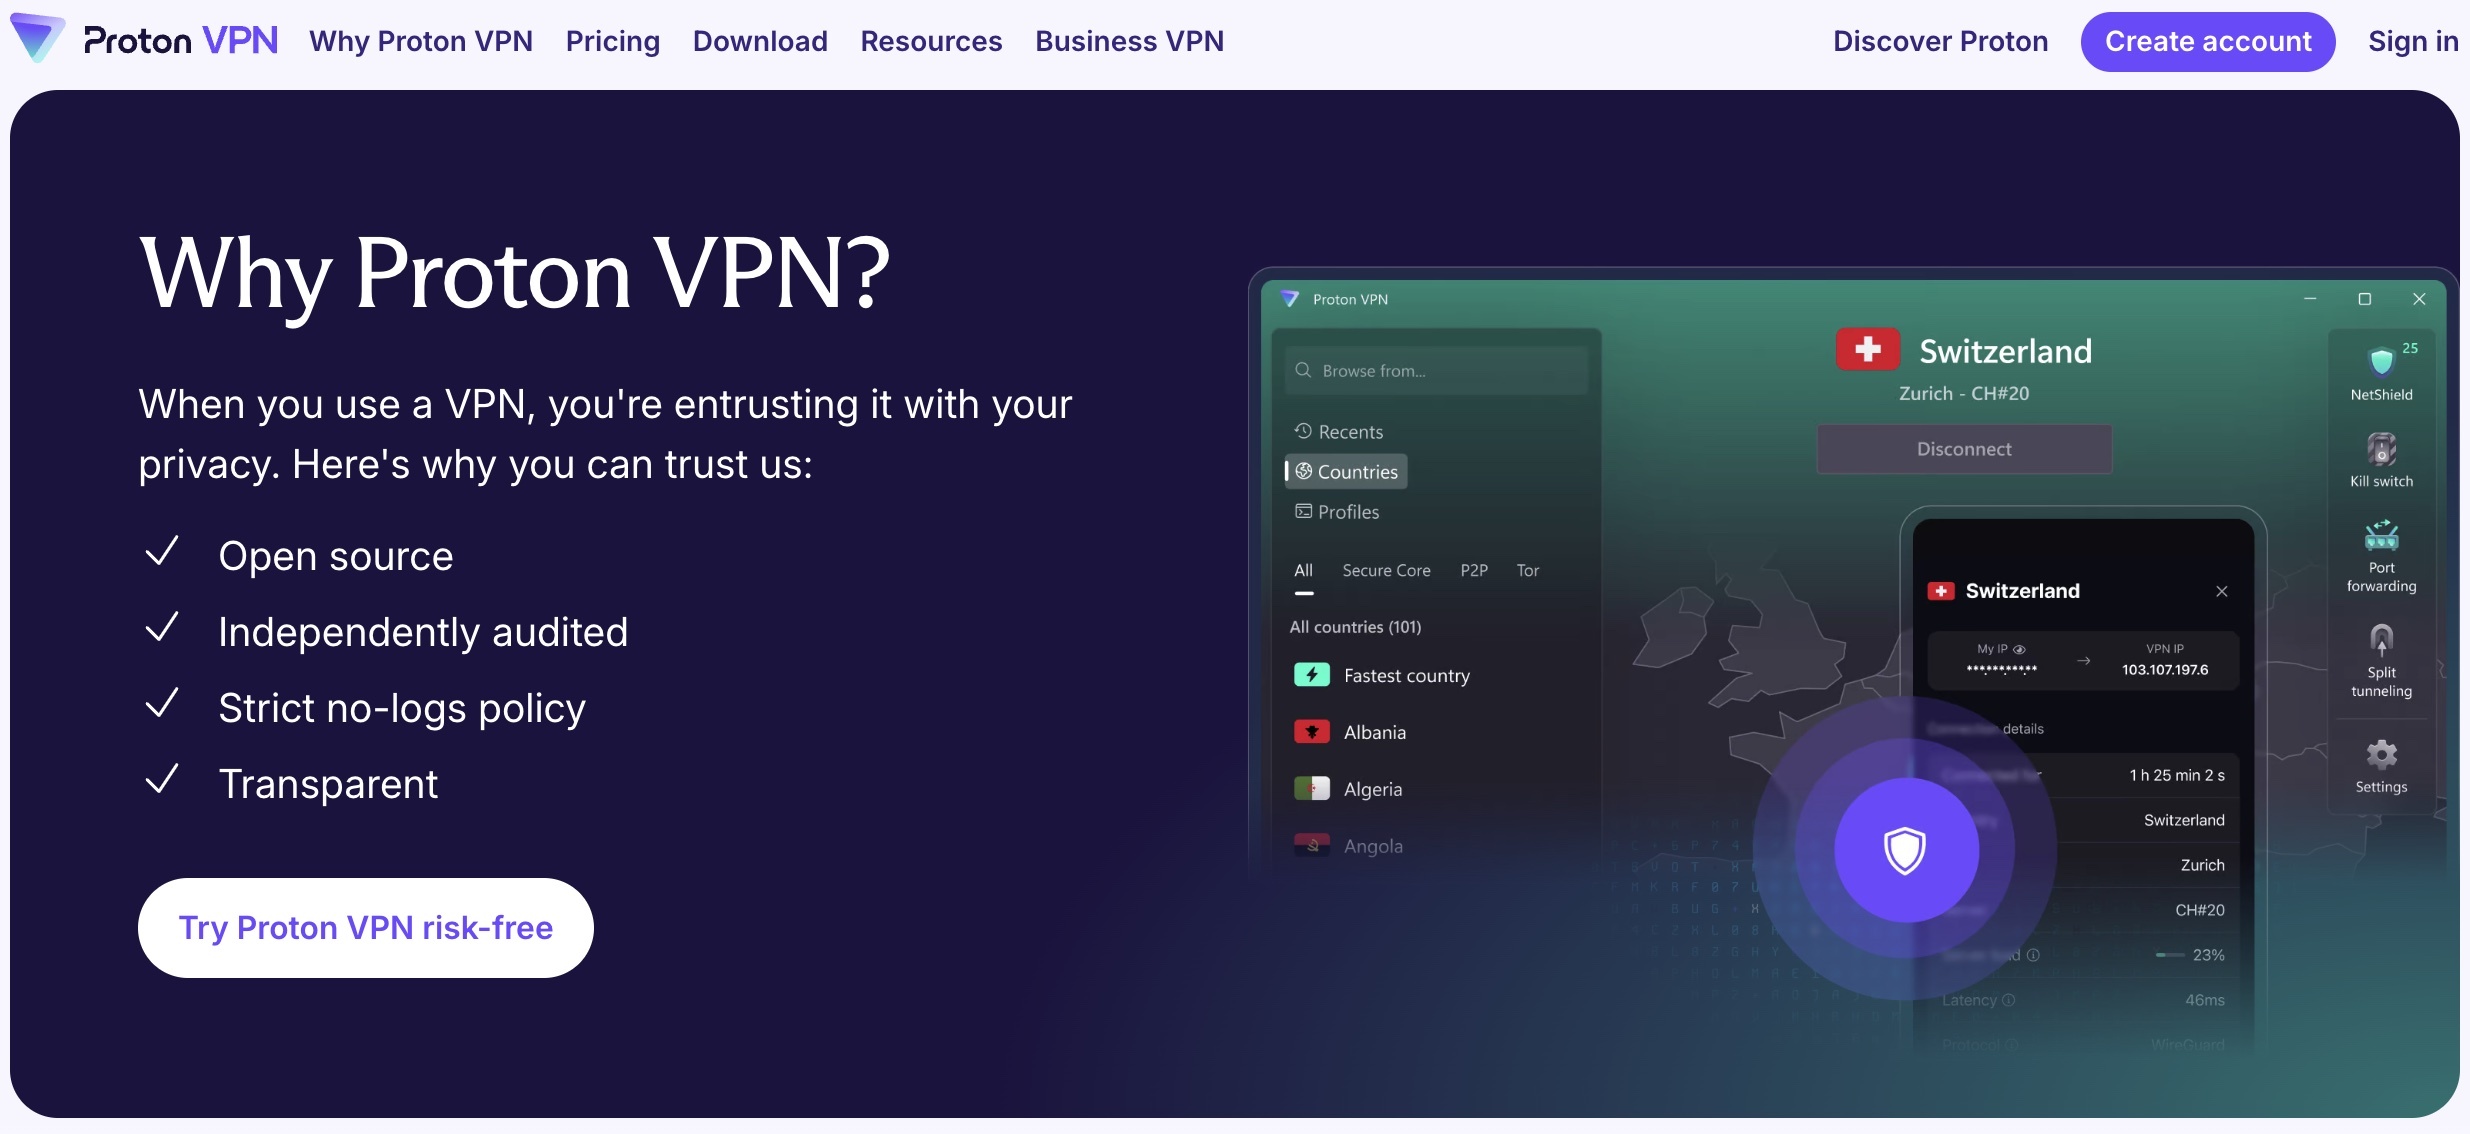Click the Albania flag icon
The height and width of the screenshot is (1134, 2470).
pos(1312,732)
